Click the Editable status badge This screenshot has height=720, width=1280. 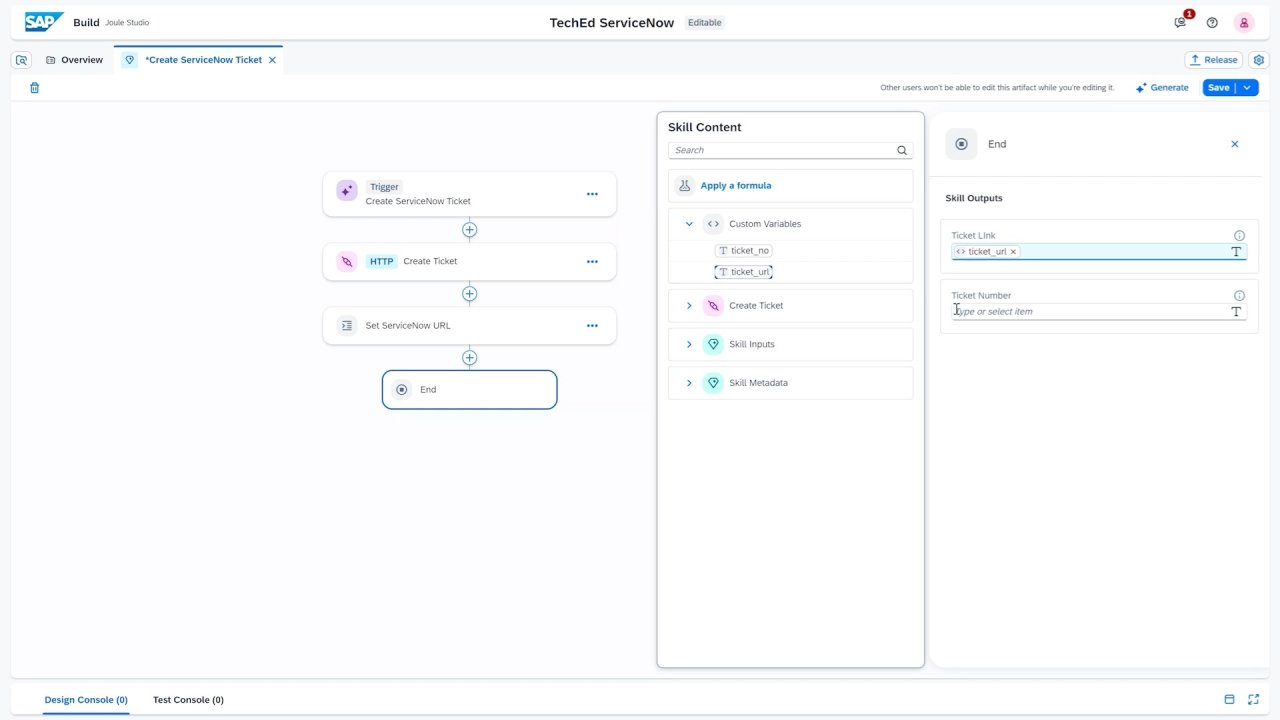click(705, 23)
